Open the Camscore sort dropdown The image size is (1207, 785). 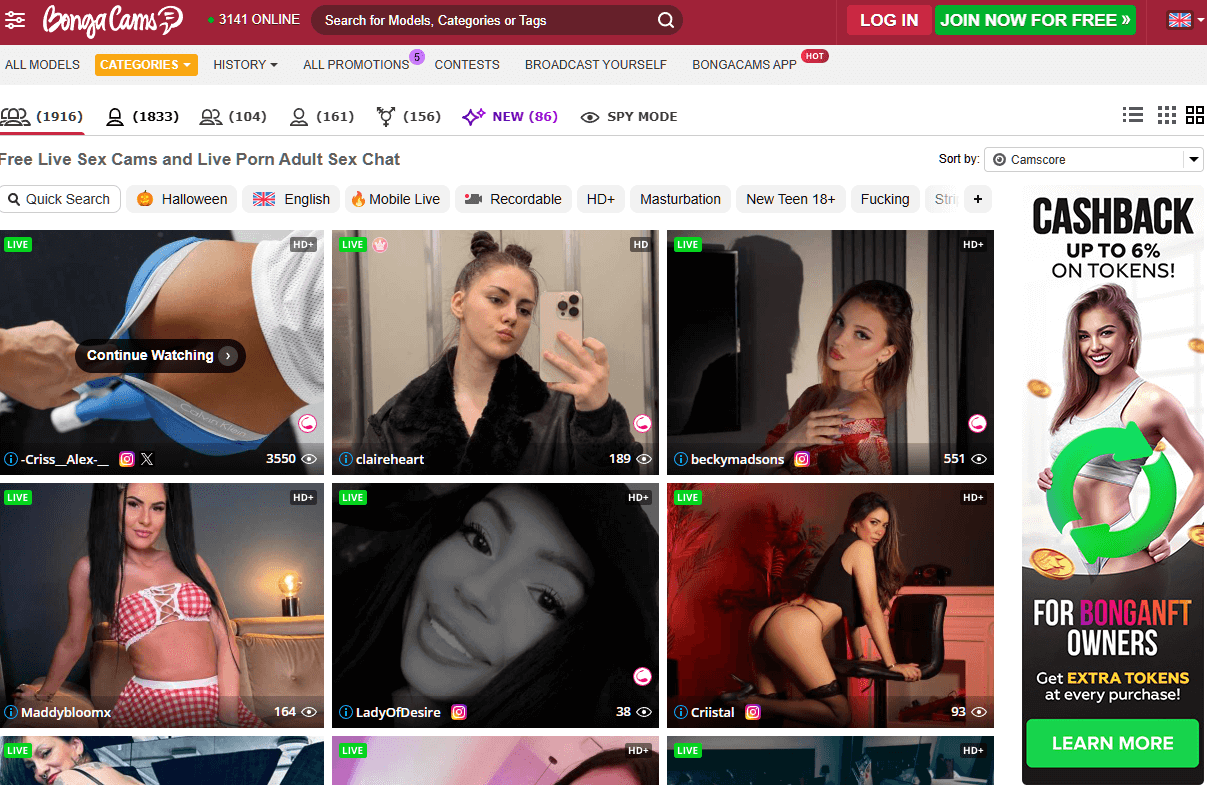(1093, 159)
